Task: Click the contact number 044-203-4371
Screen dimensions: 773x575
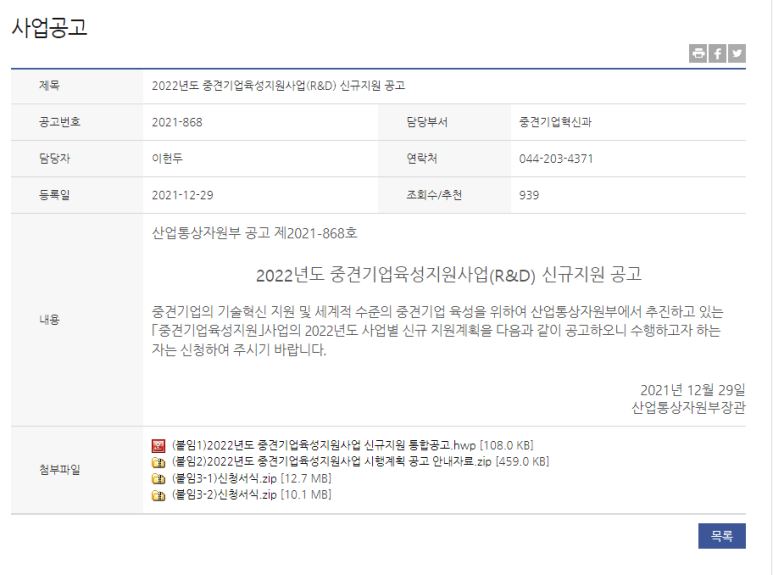Action: tap(556, 159)
